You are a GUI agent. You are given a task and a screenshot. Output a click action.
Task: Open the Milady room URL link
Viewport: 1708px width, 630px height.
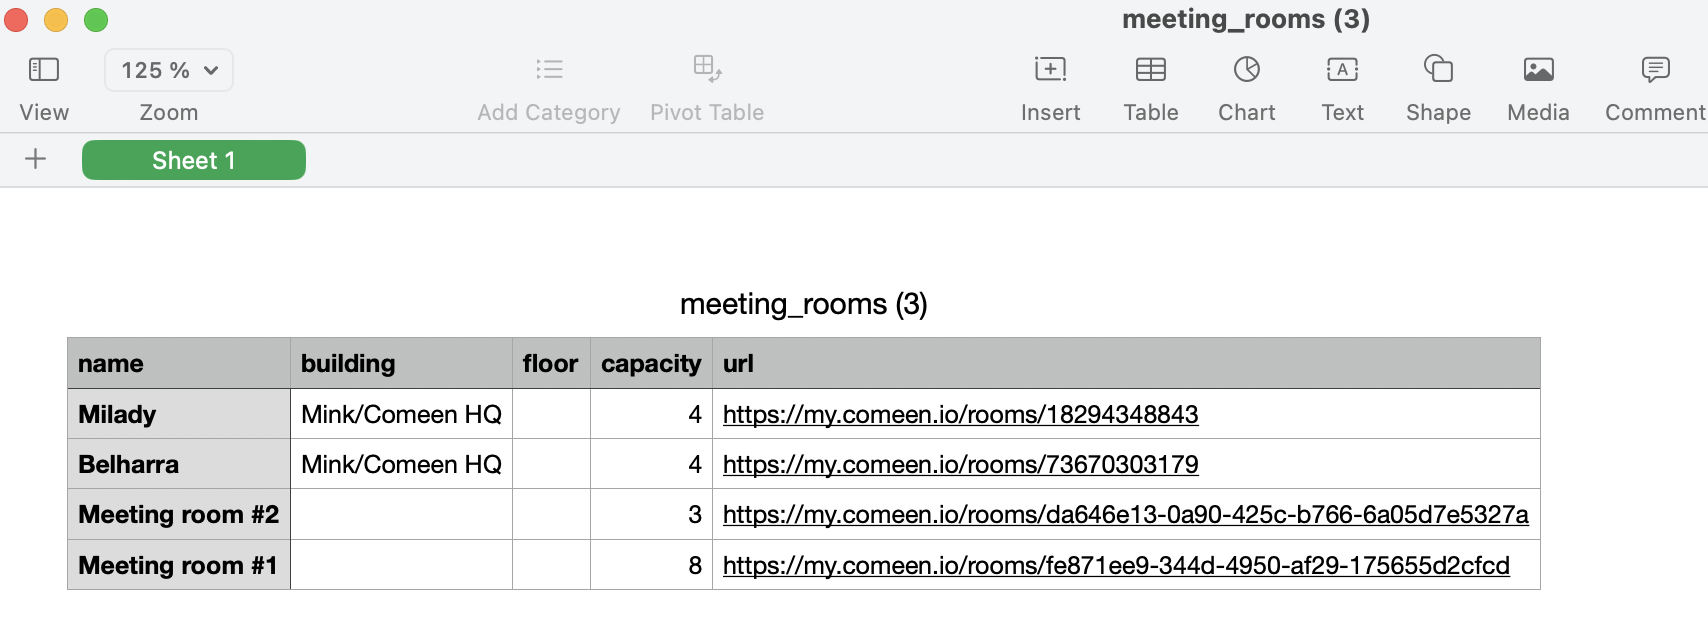pos(960,414)
